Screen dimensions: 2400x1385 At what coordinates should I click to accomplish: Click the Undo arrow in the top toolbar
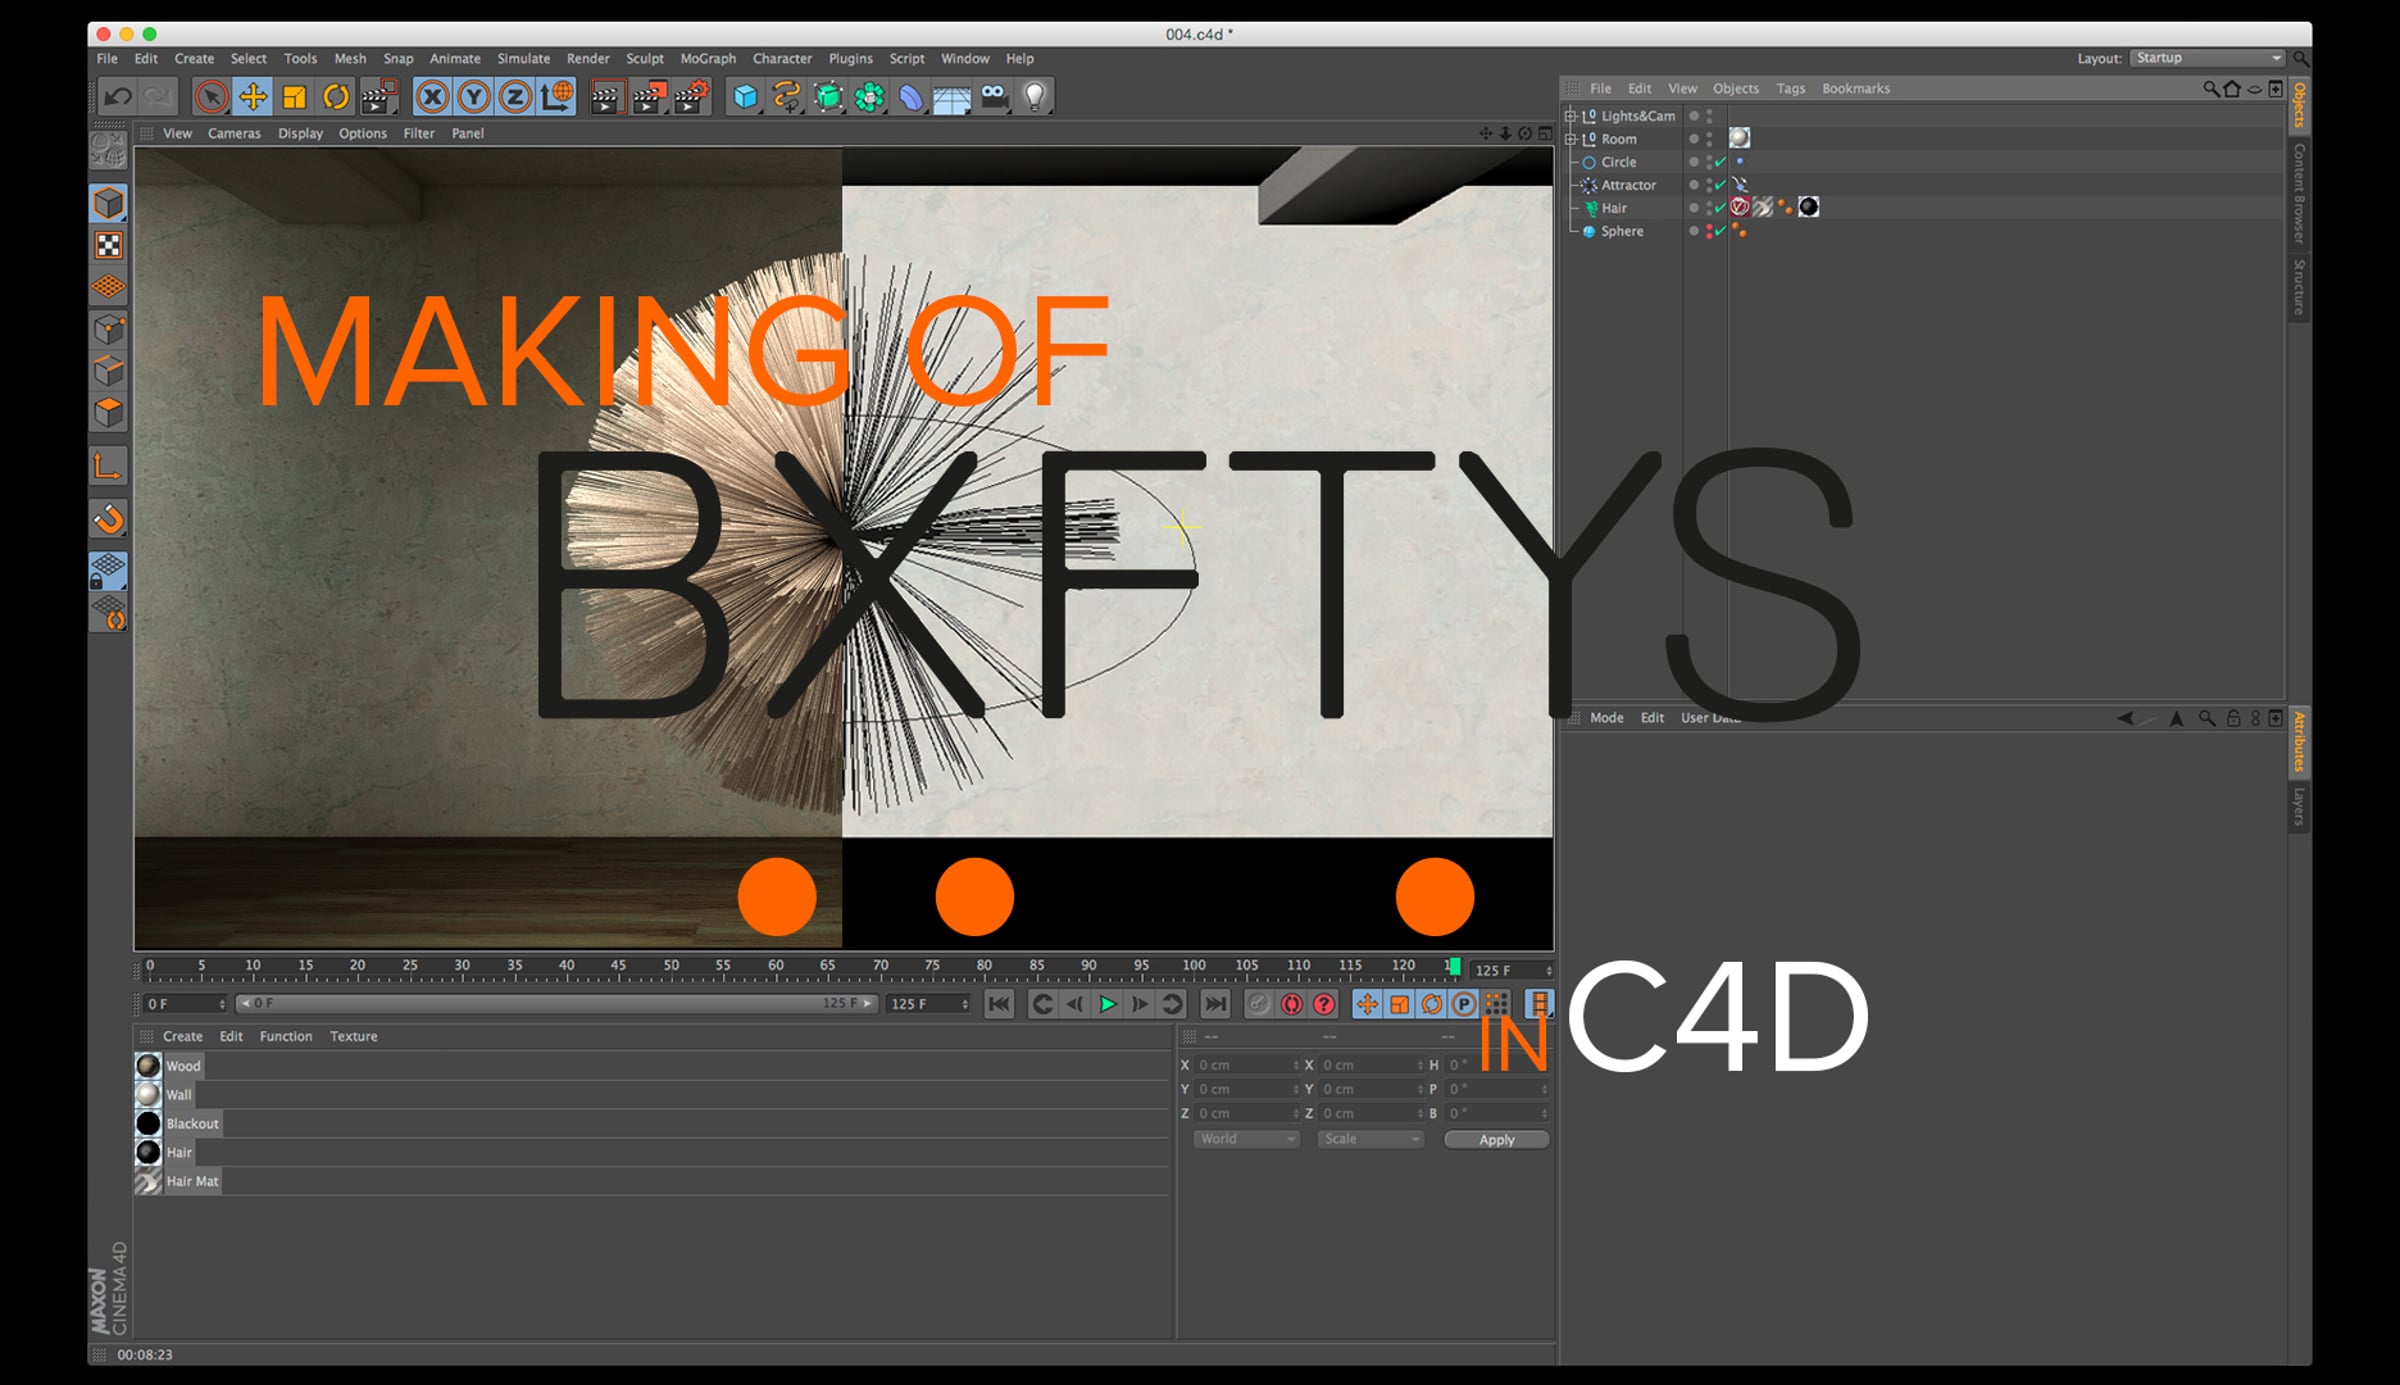(118, 97)
